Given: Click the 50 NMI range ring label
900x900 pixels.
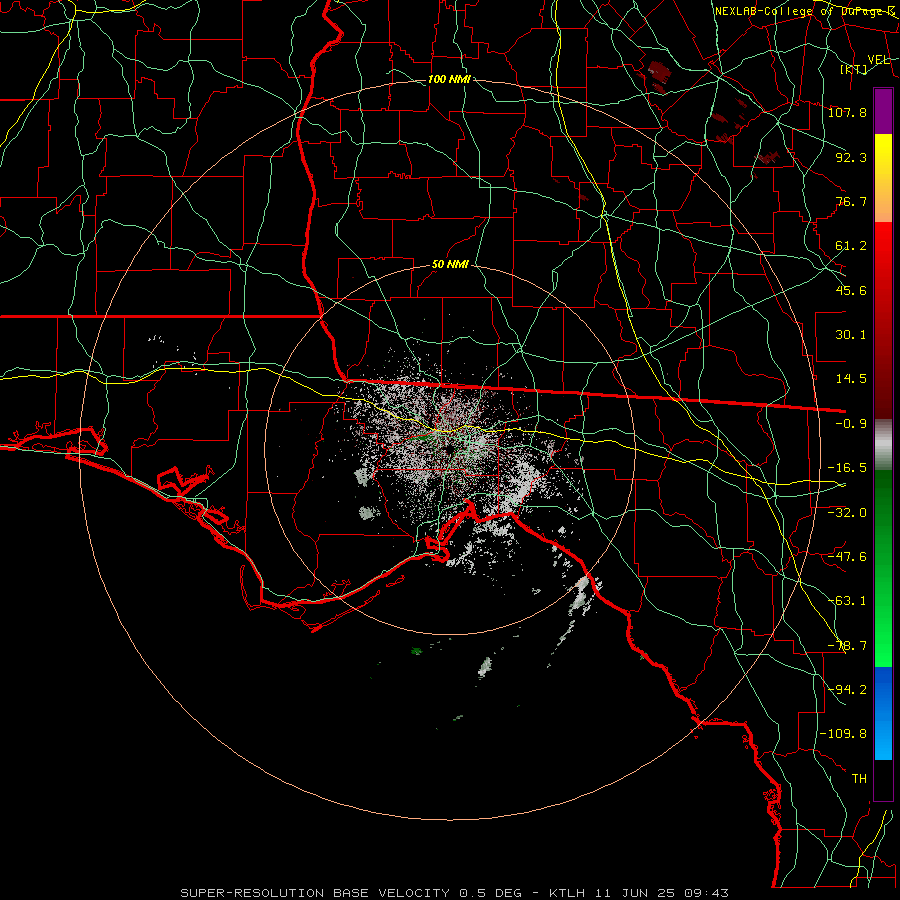Looking at the screenshot, I should click(x=450, y=265).
